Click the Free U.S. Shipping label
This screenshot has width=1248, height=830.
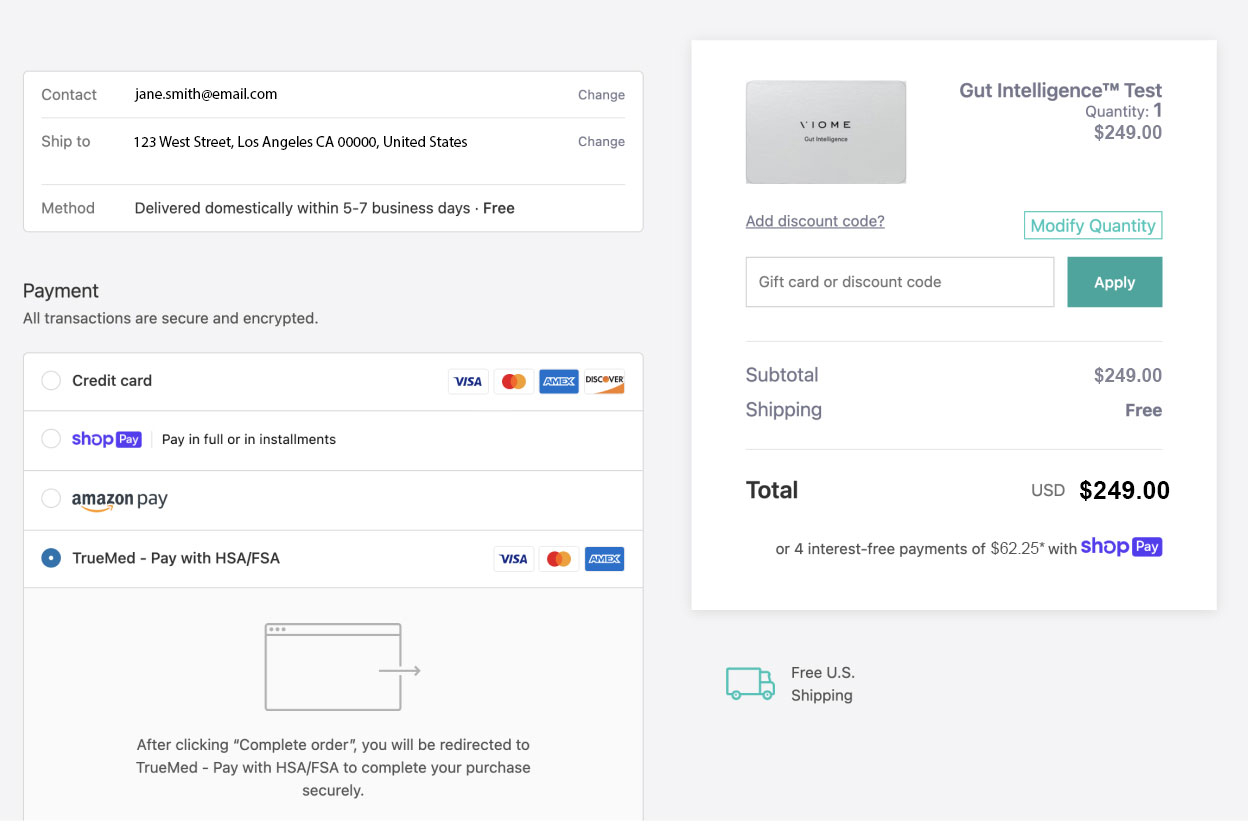[x=823, y=684]
